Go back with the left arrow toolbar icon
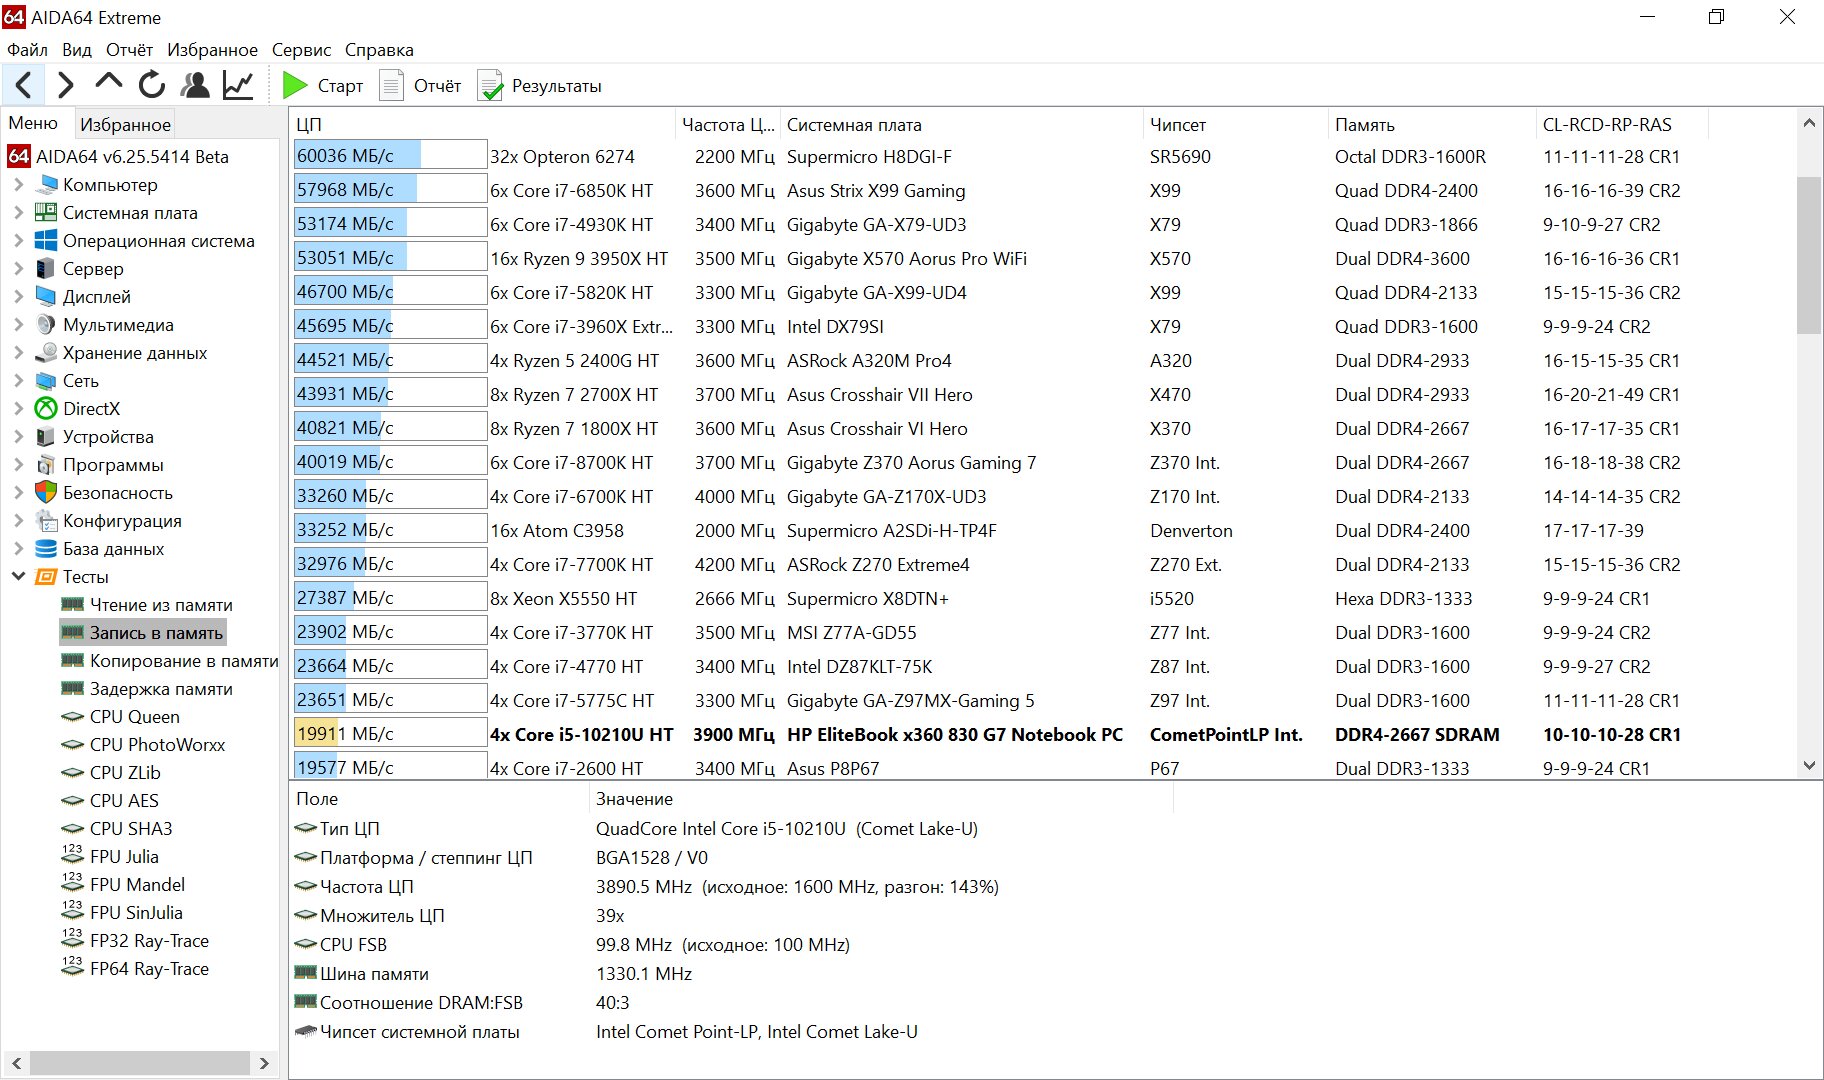1824x1080 pixels. pyautogui.click(x=24, y=85)
